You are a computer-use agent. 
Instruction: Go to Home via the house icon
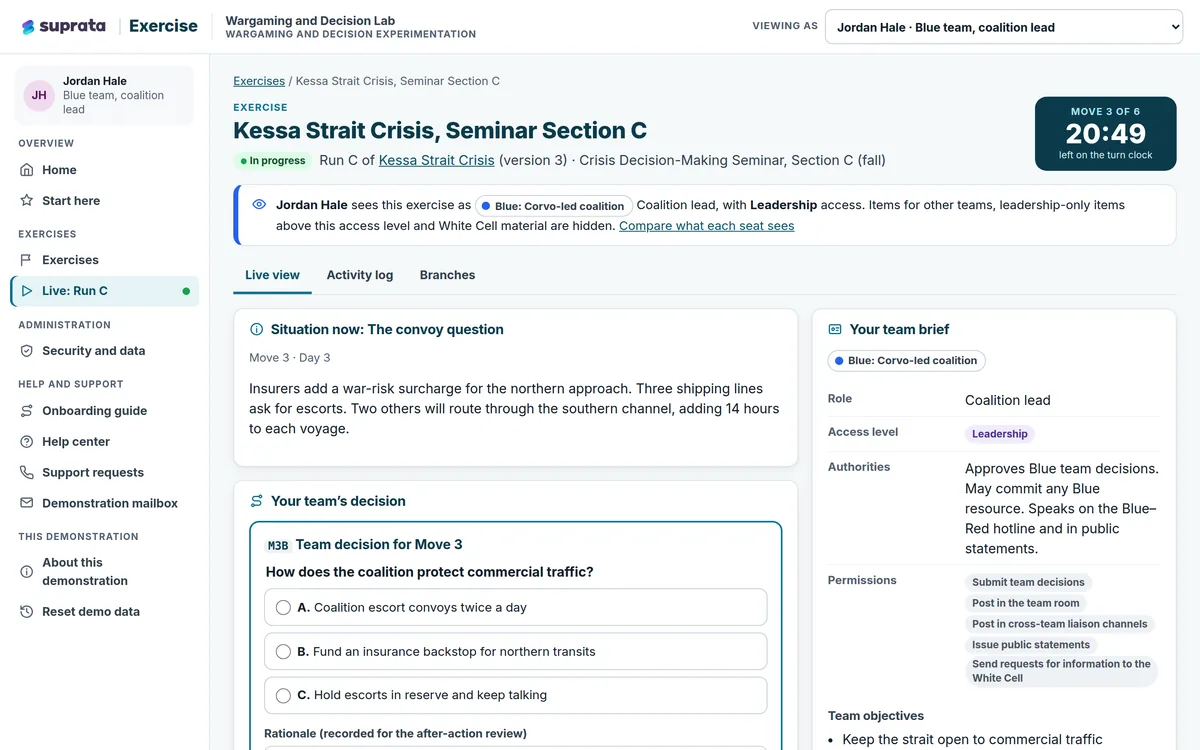tap(27, 170)
